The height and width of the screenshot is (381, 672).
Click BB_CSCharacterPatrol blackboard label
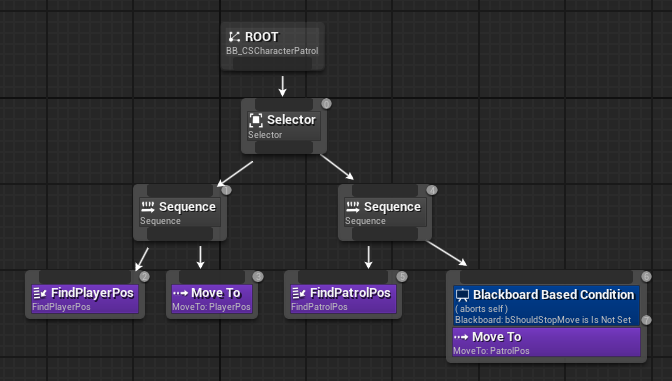[272, 51]
